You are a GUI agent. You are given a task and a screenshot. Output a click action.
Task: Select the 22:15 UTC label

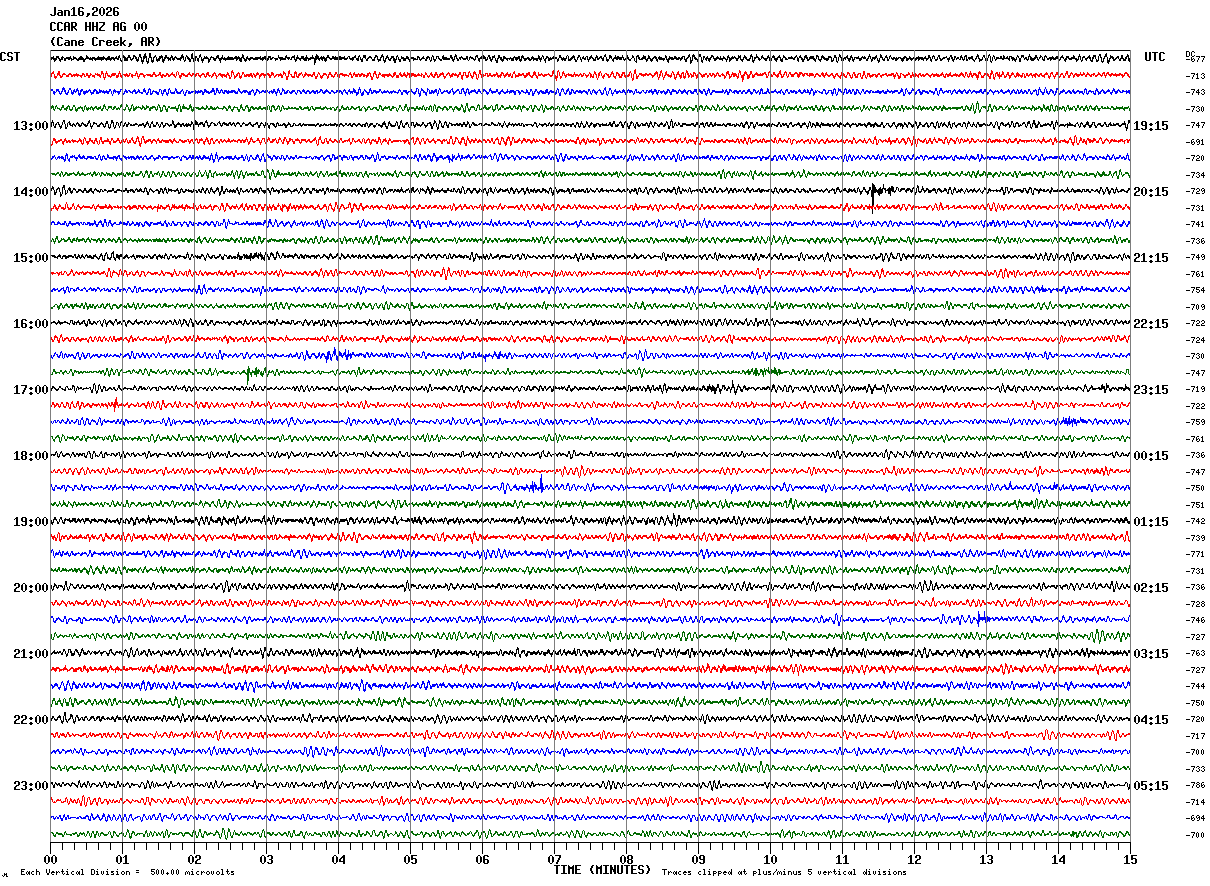(x=1151, y=324)
